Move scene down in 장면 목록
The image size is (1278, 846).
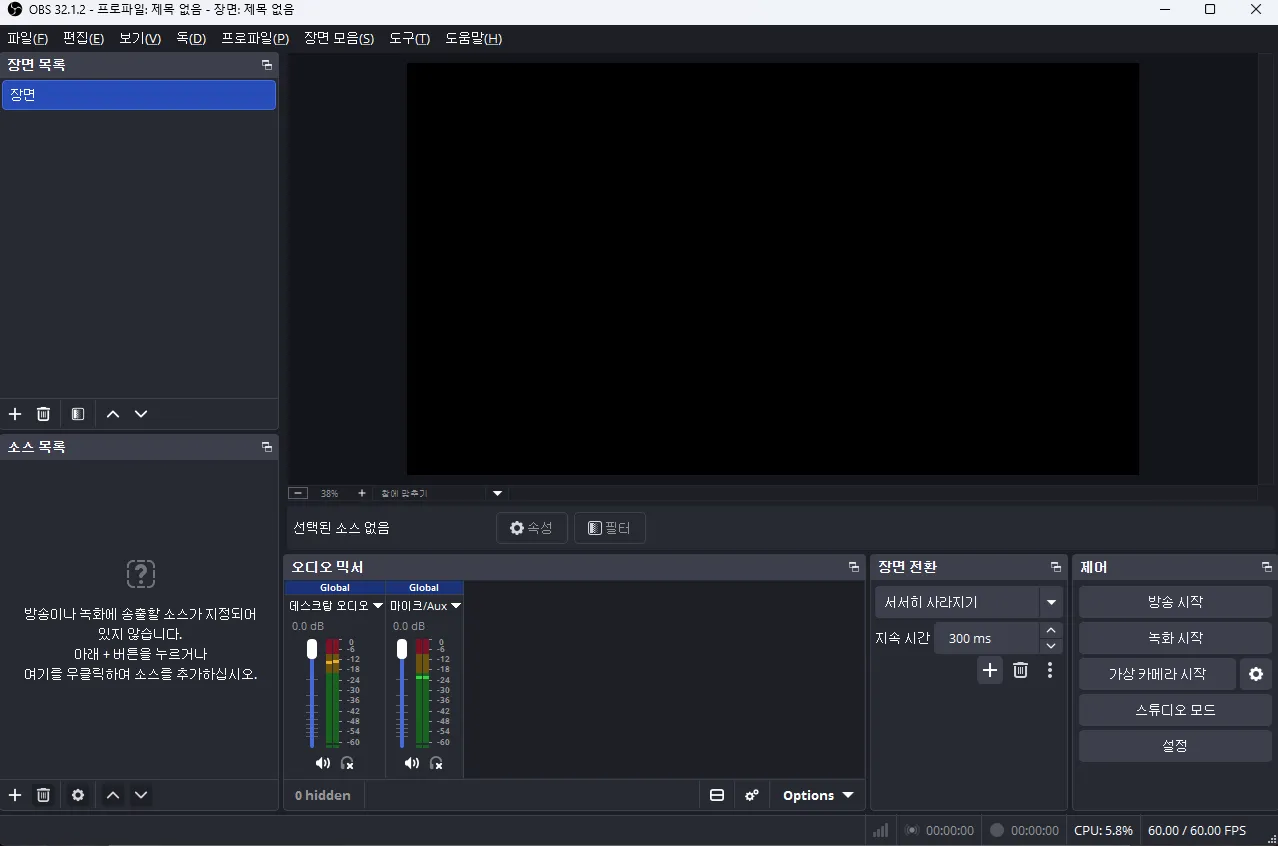141,414
